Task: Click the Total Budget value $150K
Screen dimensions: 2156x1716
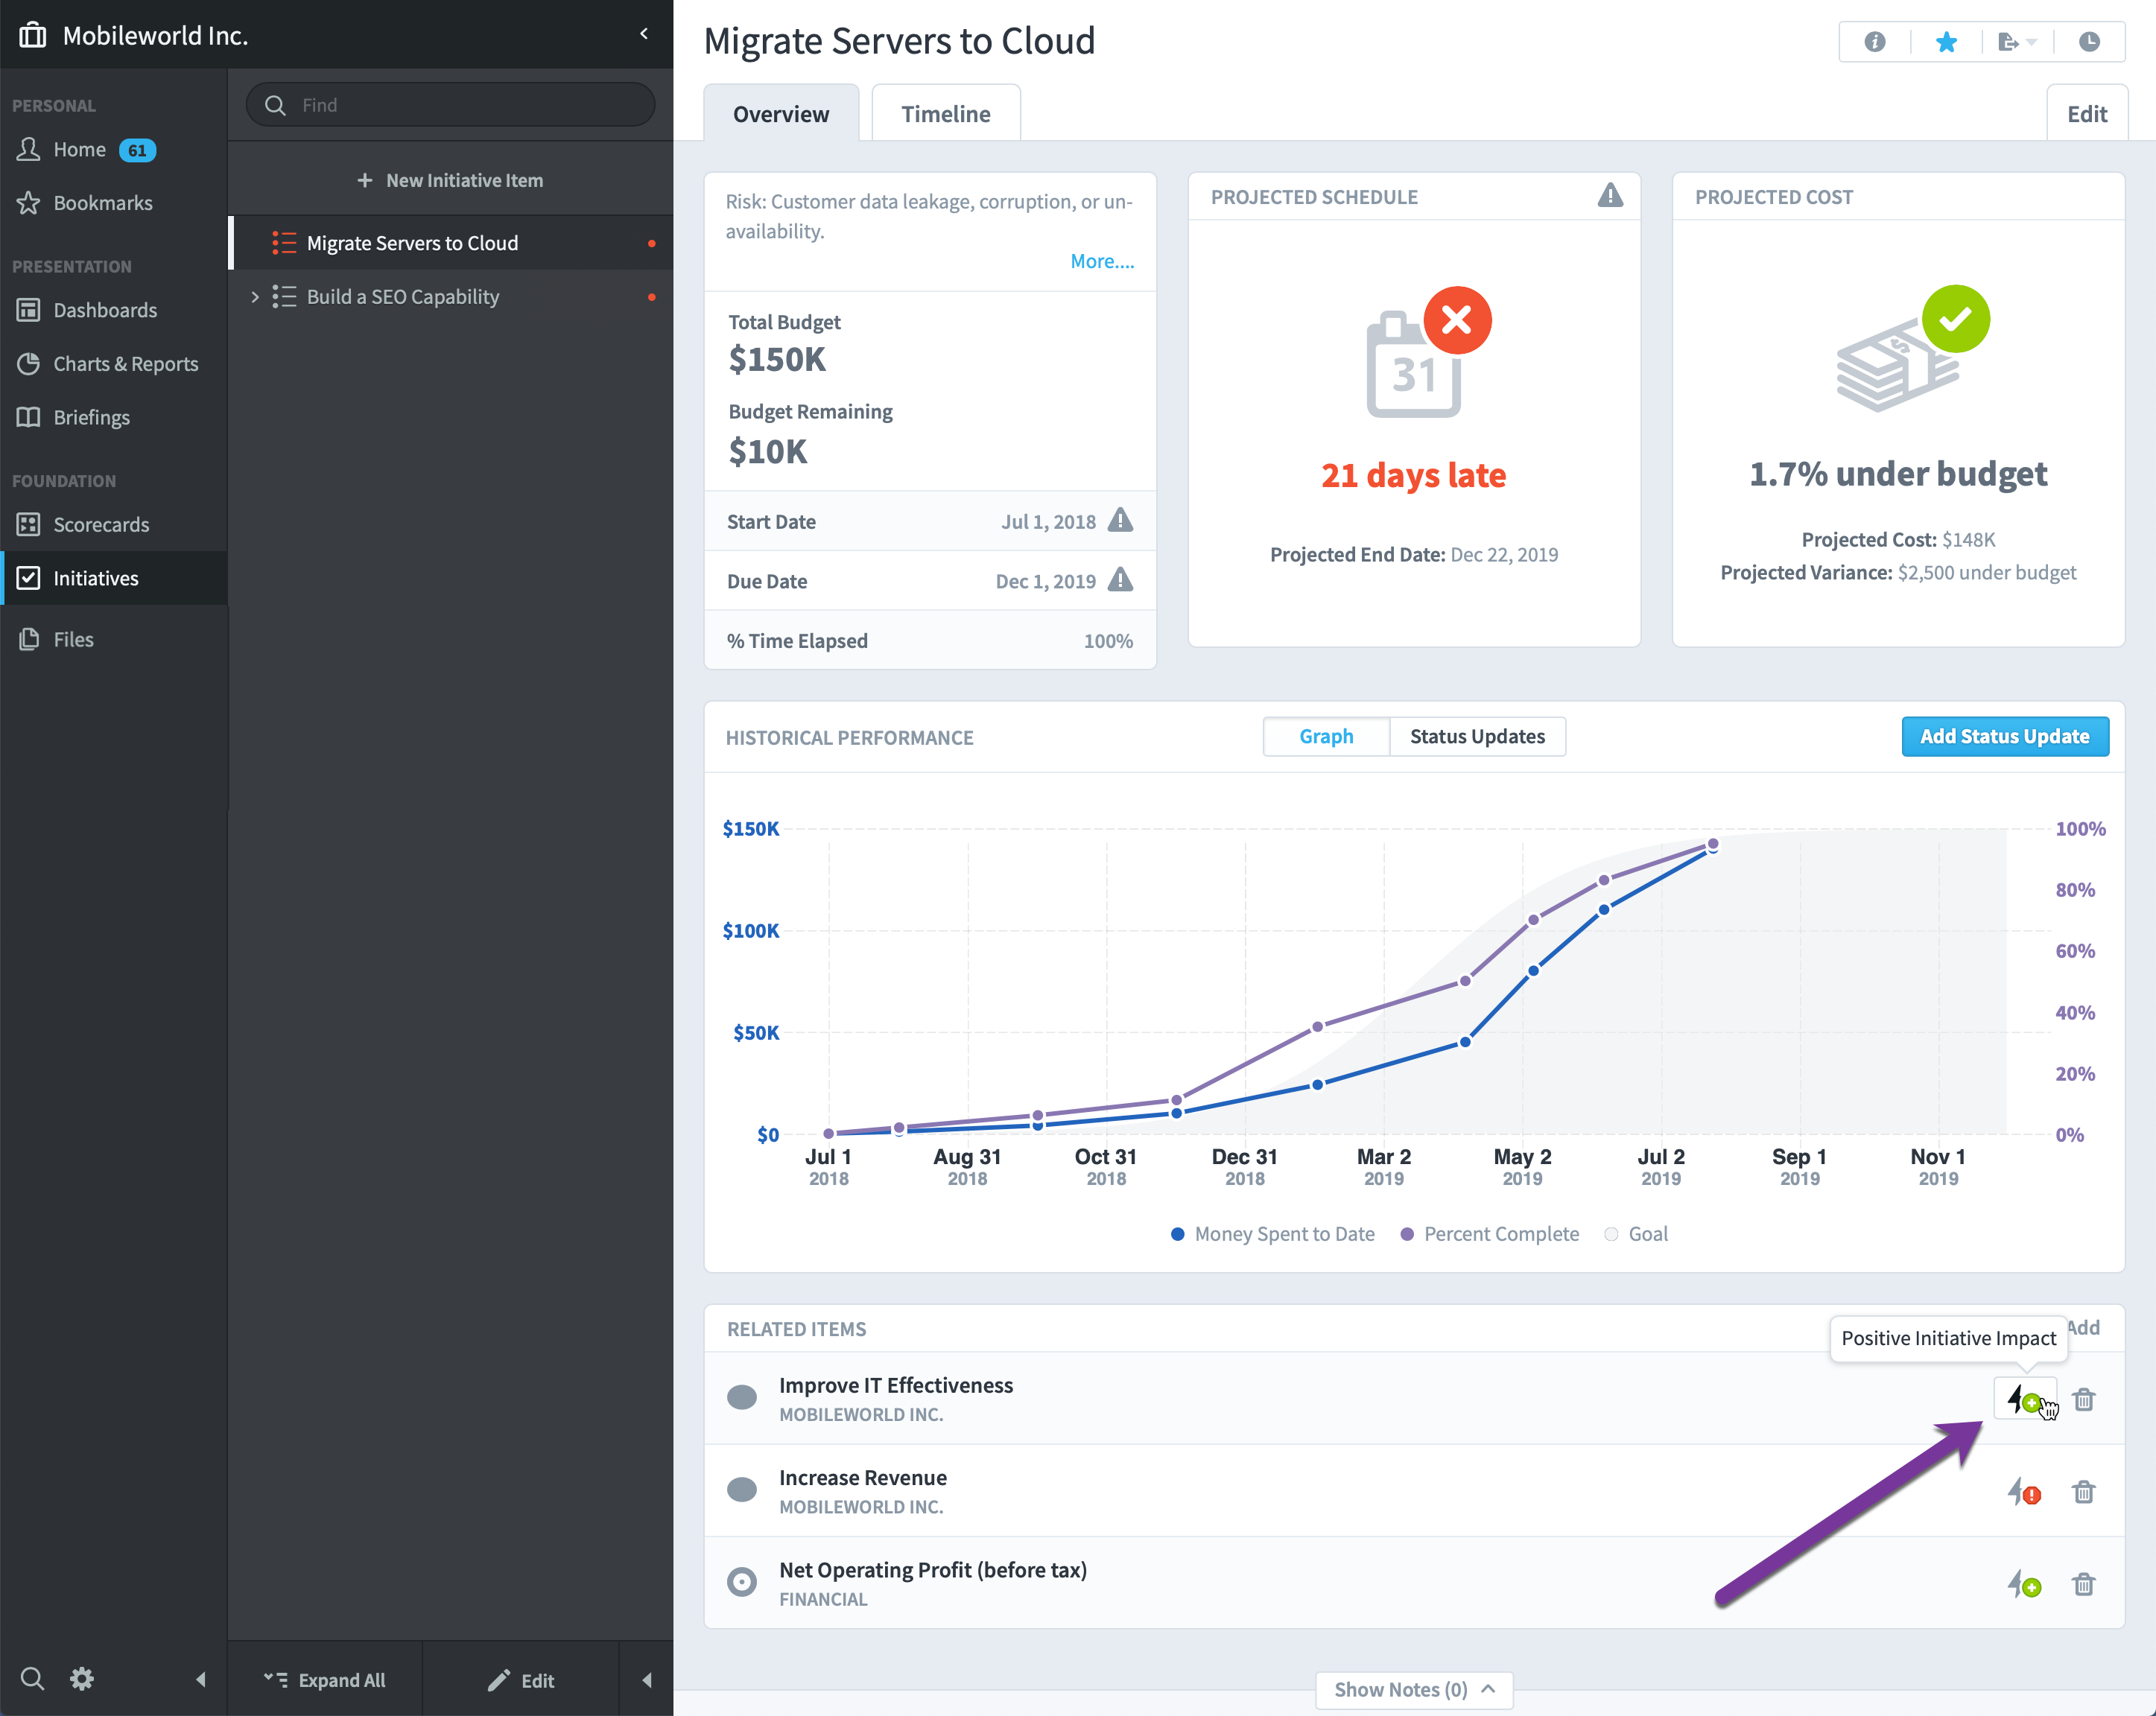Action: (777, 359)
